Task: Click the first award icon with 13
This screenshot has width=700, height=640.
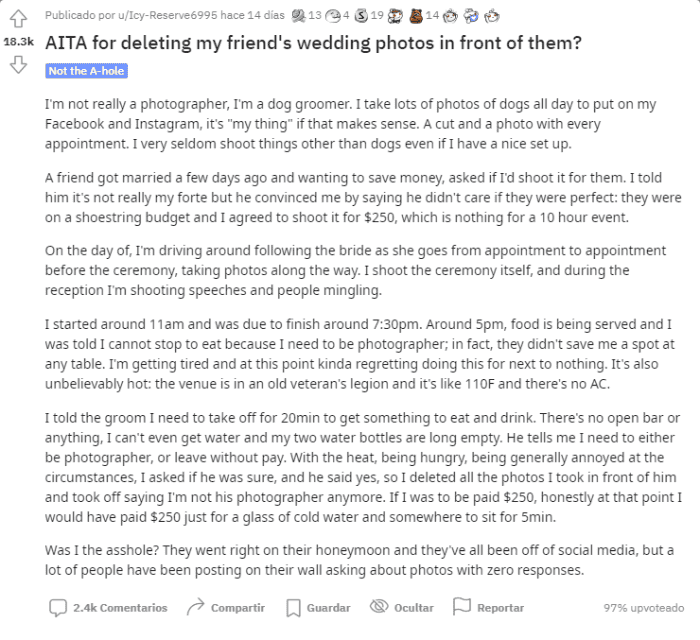Action: pyautogui.click(x=299, y=16)
